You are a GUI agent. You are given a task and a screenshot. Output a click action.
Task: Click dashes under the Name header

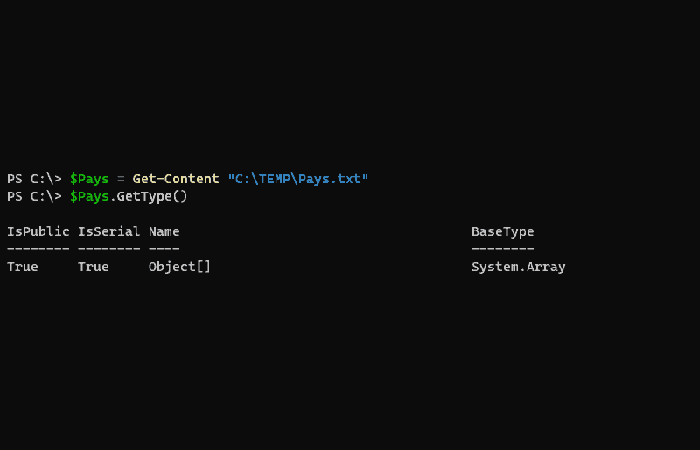pyautogui.click(x=164, y=249)
